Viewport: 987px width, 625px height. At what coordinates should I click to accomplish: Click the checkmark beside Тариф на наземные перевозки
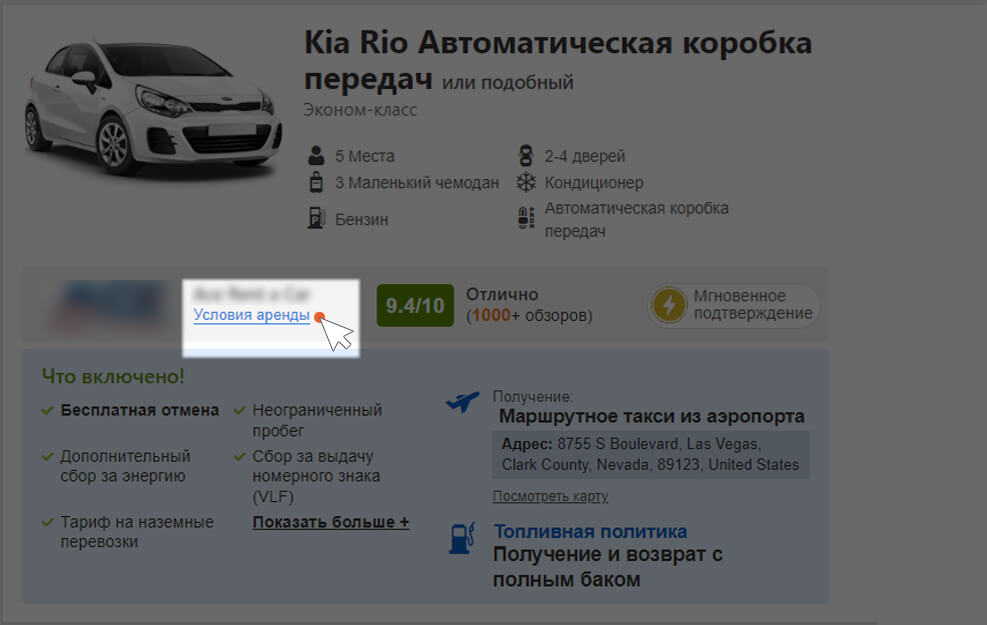[x=47, y=522]
